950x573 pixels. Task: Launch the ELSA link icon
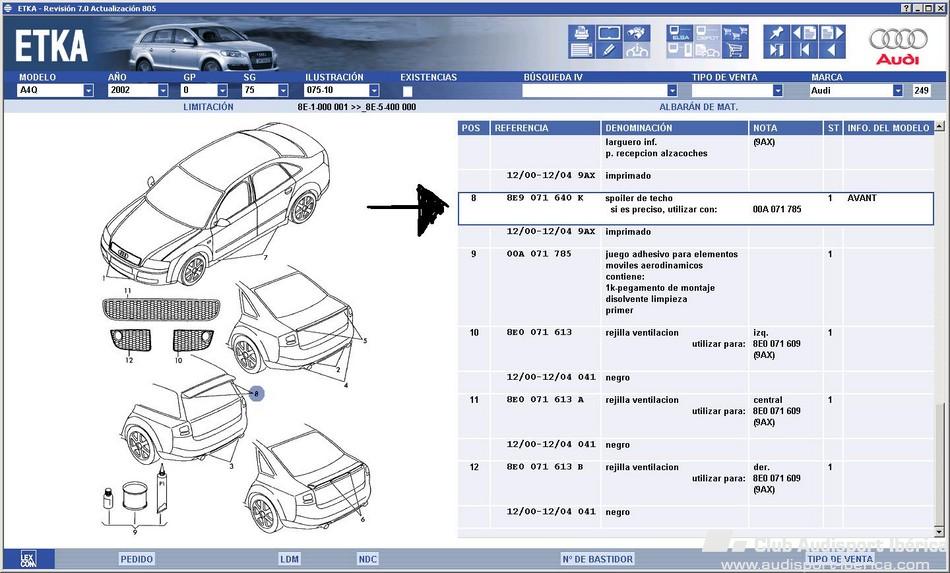(x=680, y=33)
